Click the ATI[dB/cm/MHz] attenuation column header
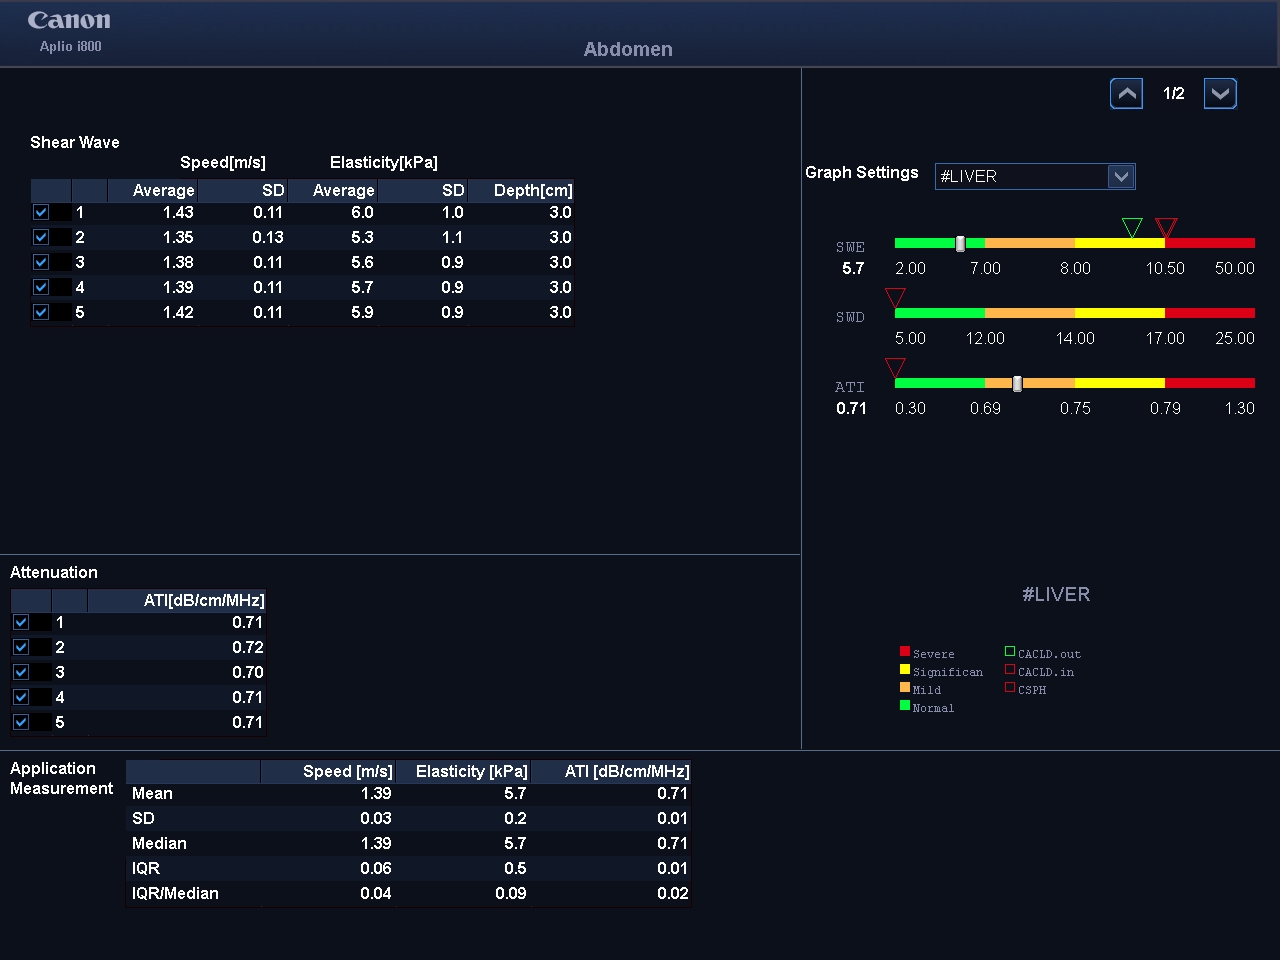 click(x=203, y=600)
